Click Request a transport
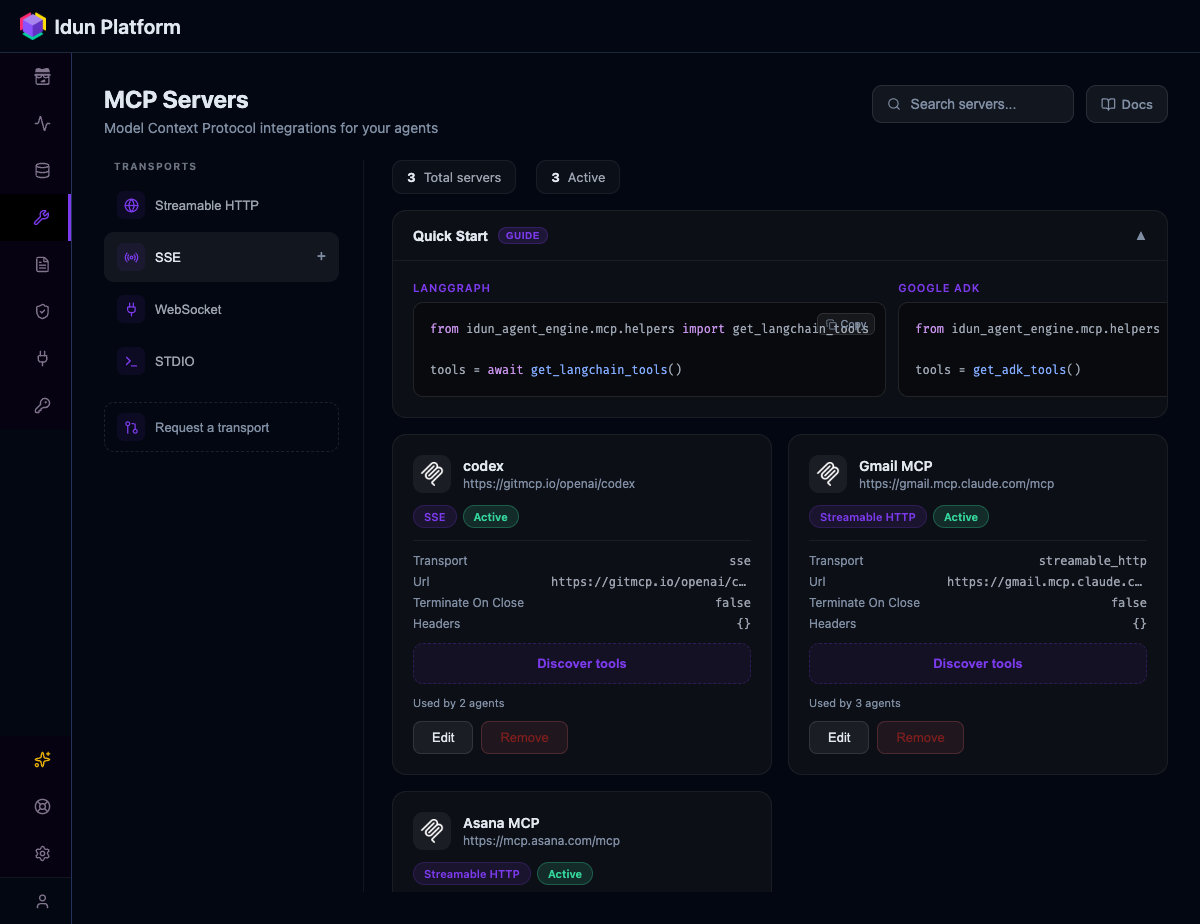The width and height of the screenshot is (1200, 924). click(x=221, y=427)
